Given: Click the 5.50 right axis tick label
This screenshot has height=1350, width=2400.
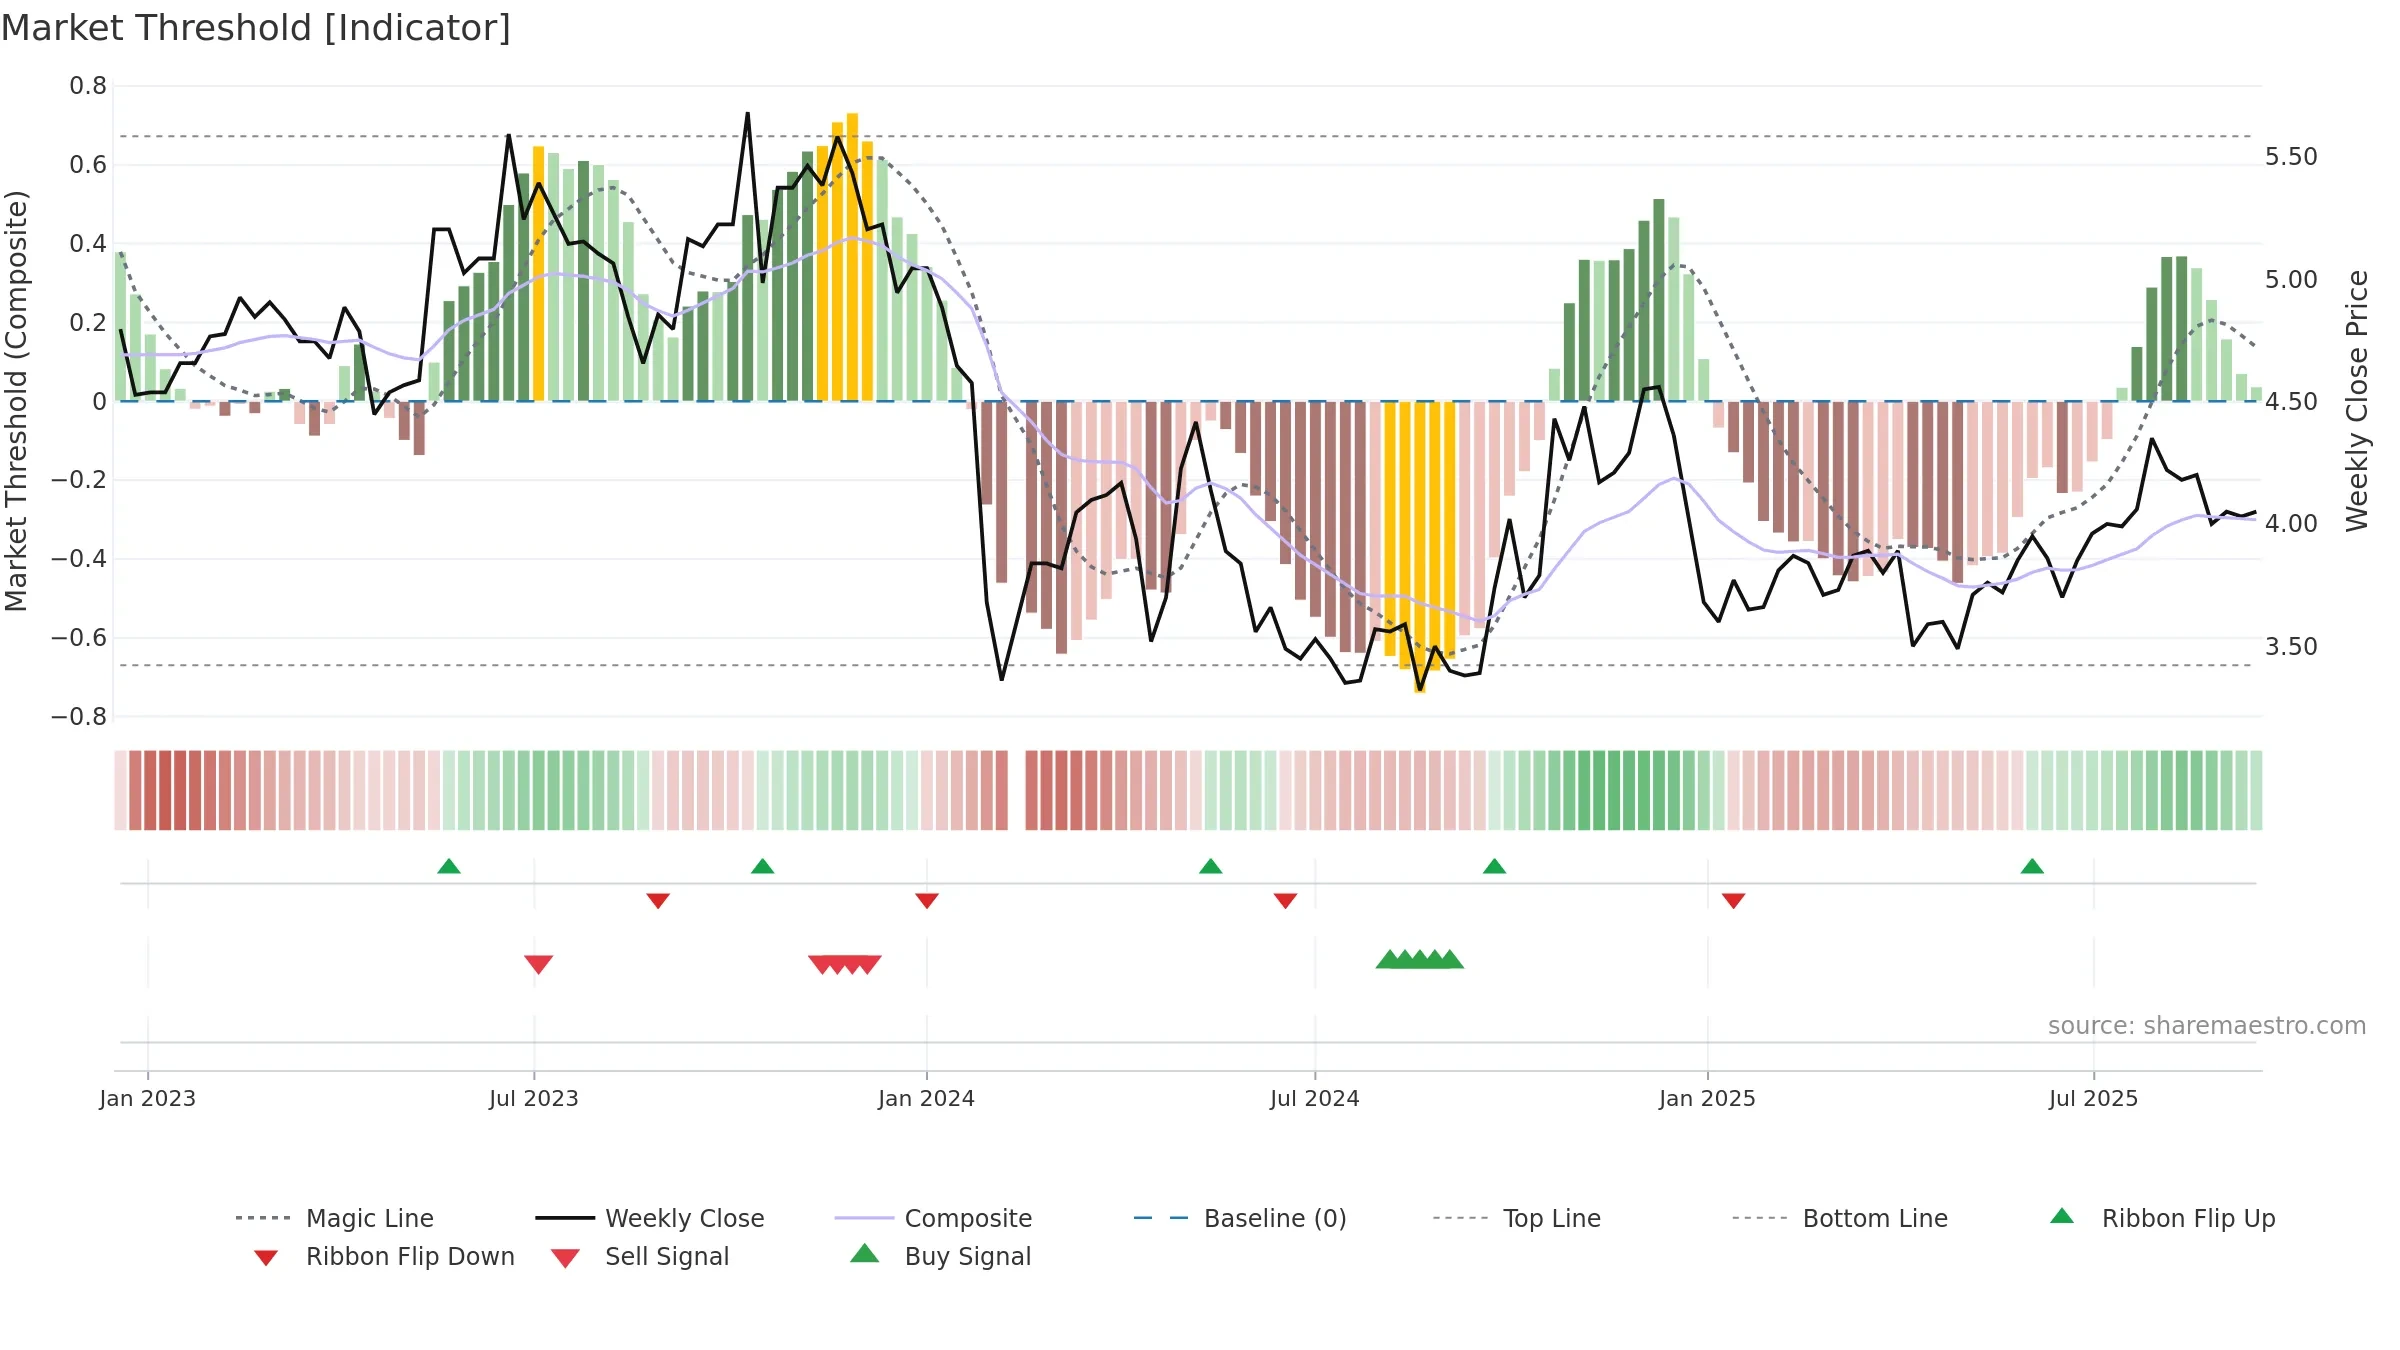Looking at the screenshot, I should pos(2291,157).
